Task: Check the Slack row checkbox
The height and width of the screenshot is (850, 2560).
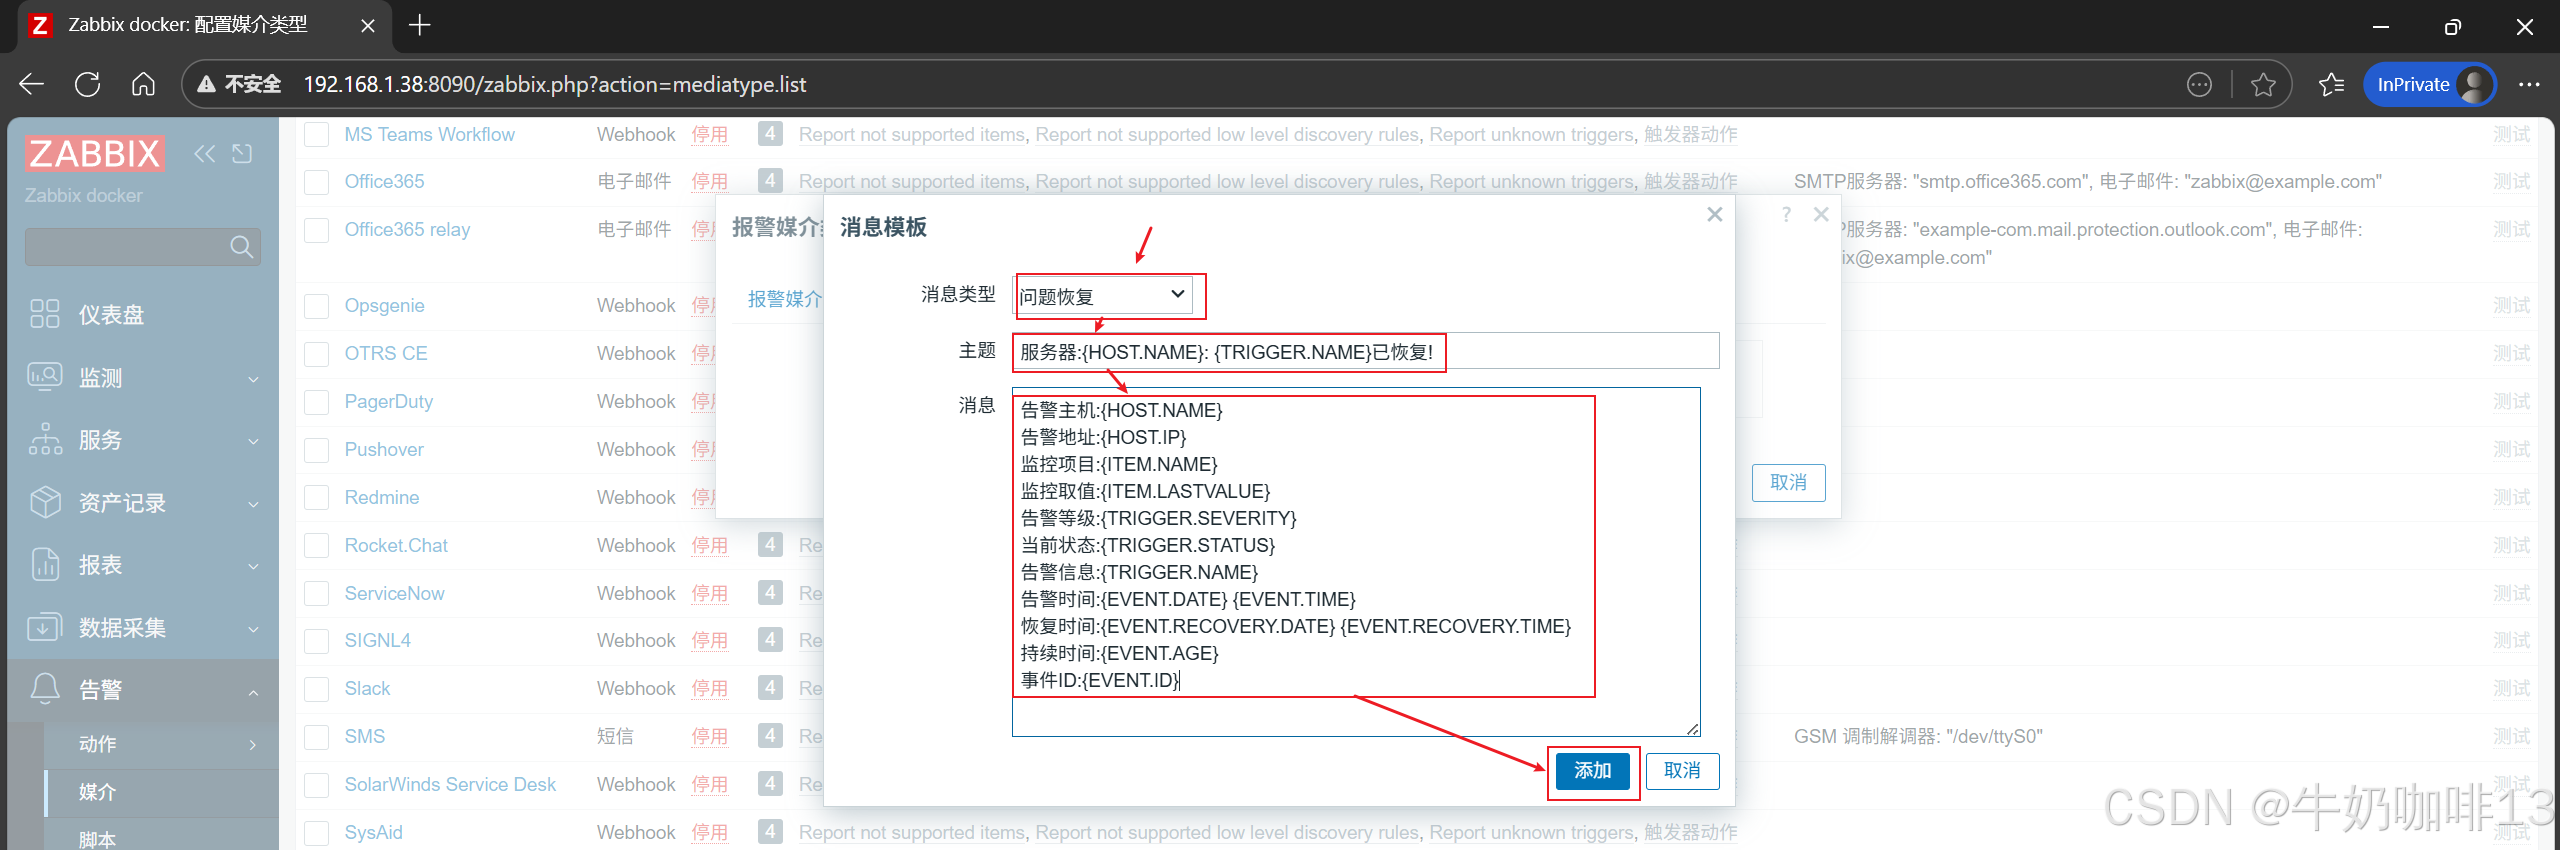Action: [317, 688]
